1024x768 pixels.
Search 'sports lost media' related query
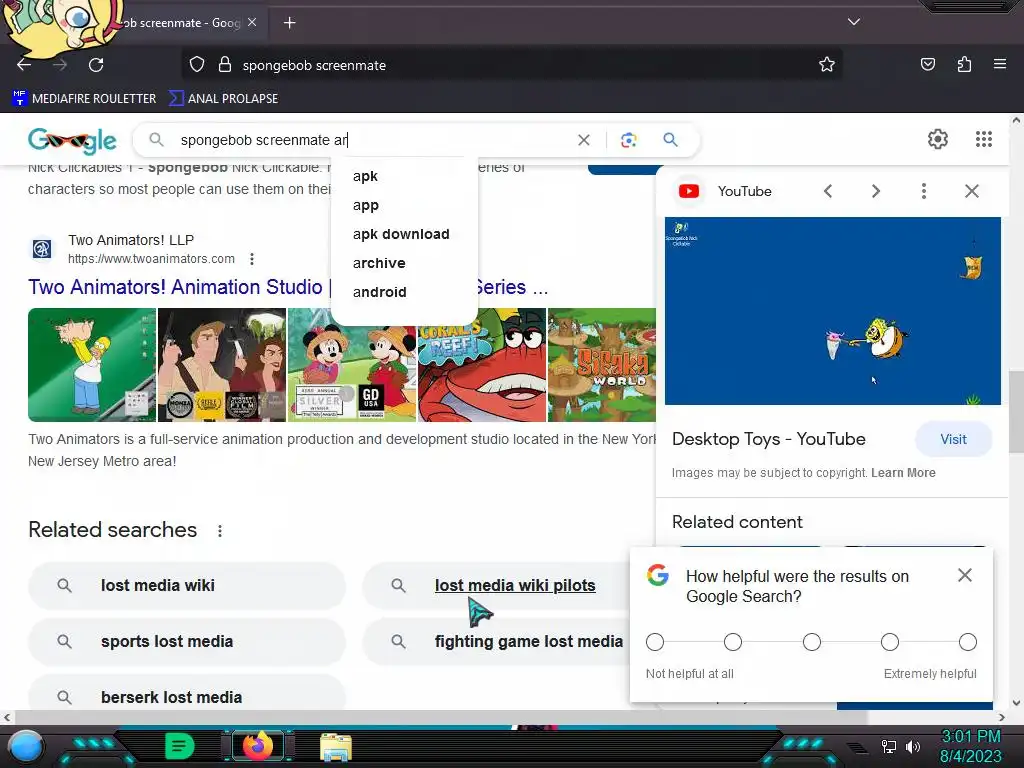click(x=187, y=641)
